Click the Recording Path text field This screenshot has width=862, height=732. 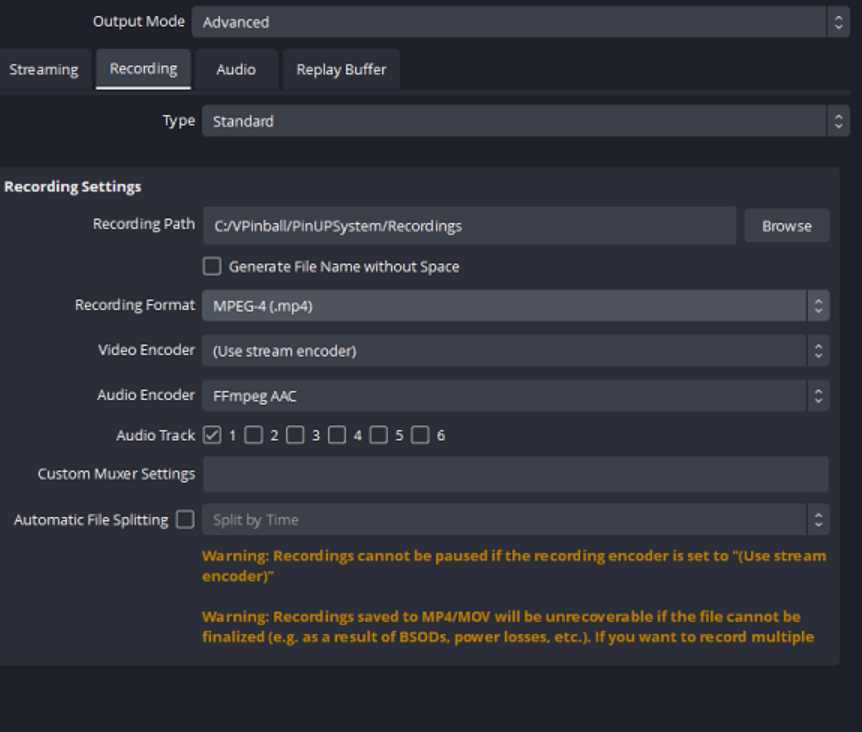click(469, 226)
